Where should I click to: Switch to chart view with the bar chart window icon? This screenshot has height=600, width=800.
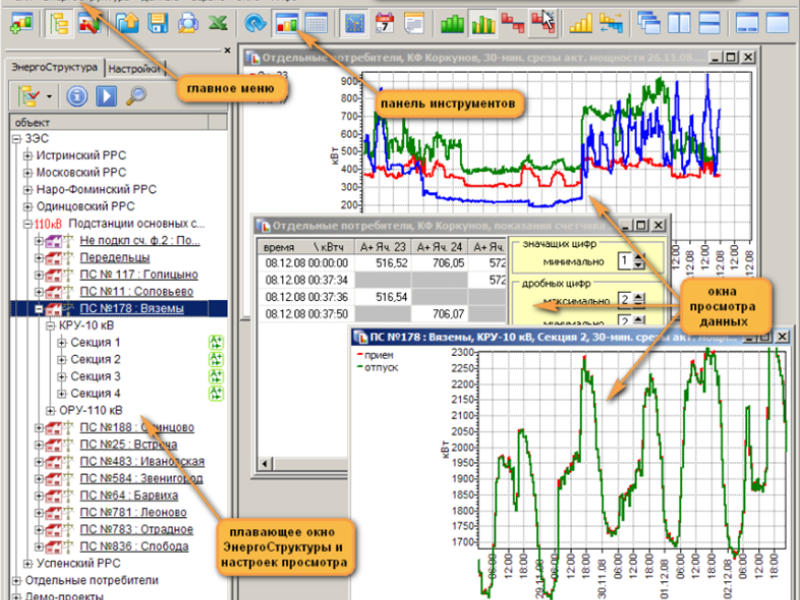[286, 23]
